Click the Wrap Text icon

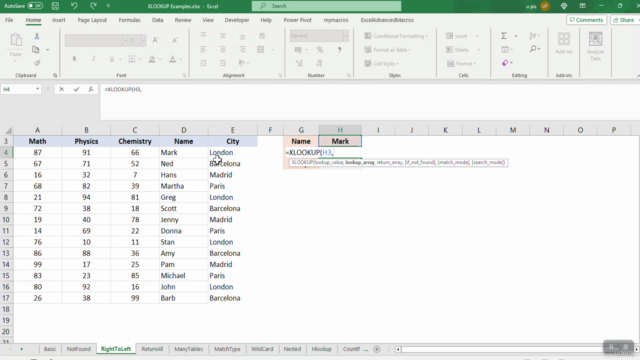pos(262,36)
